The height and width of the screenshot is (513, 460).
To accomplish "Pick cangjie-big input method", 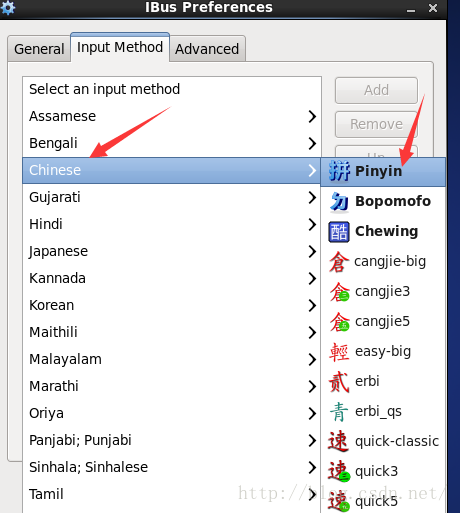I will [x=383, y=261].
